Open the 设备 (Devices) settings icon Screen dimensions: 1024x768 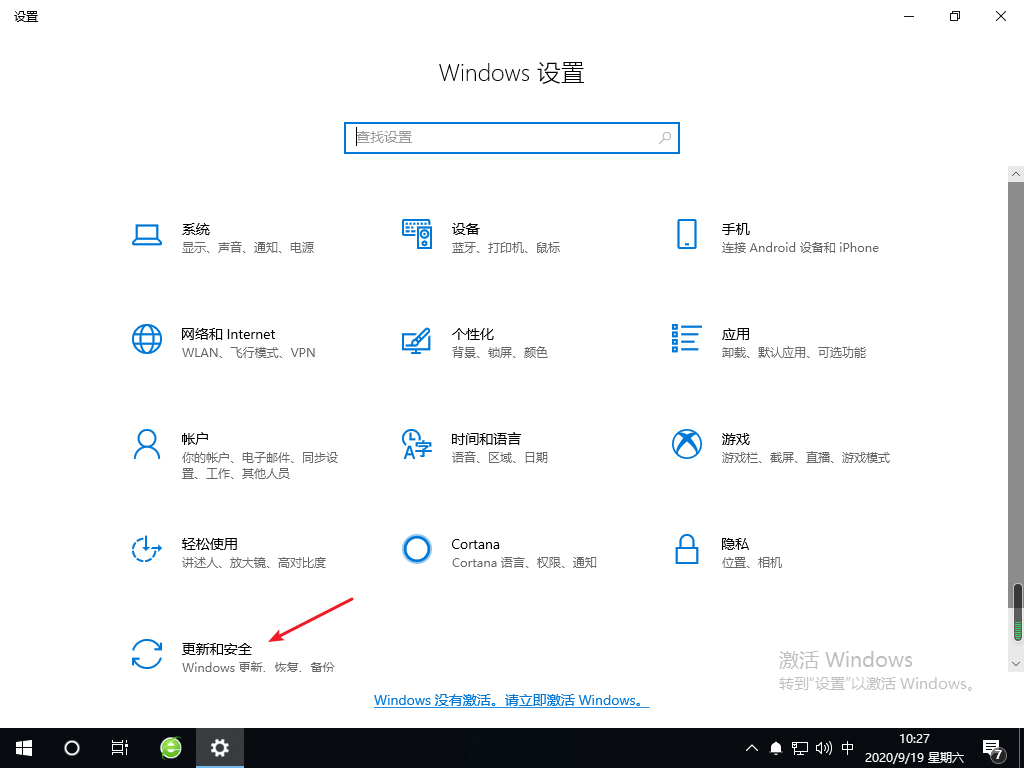click(x=416, y=234)
